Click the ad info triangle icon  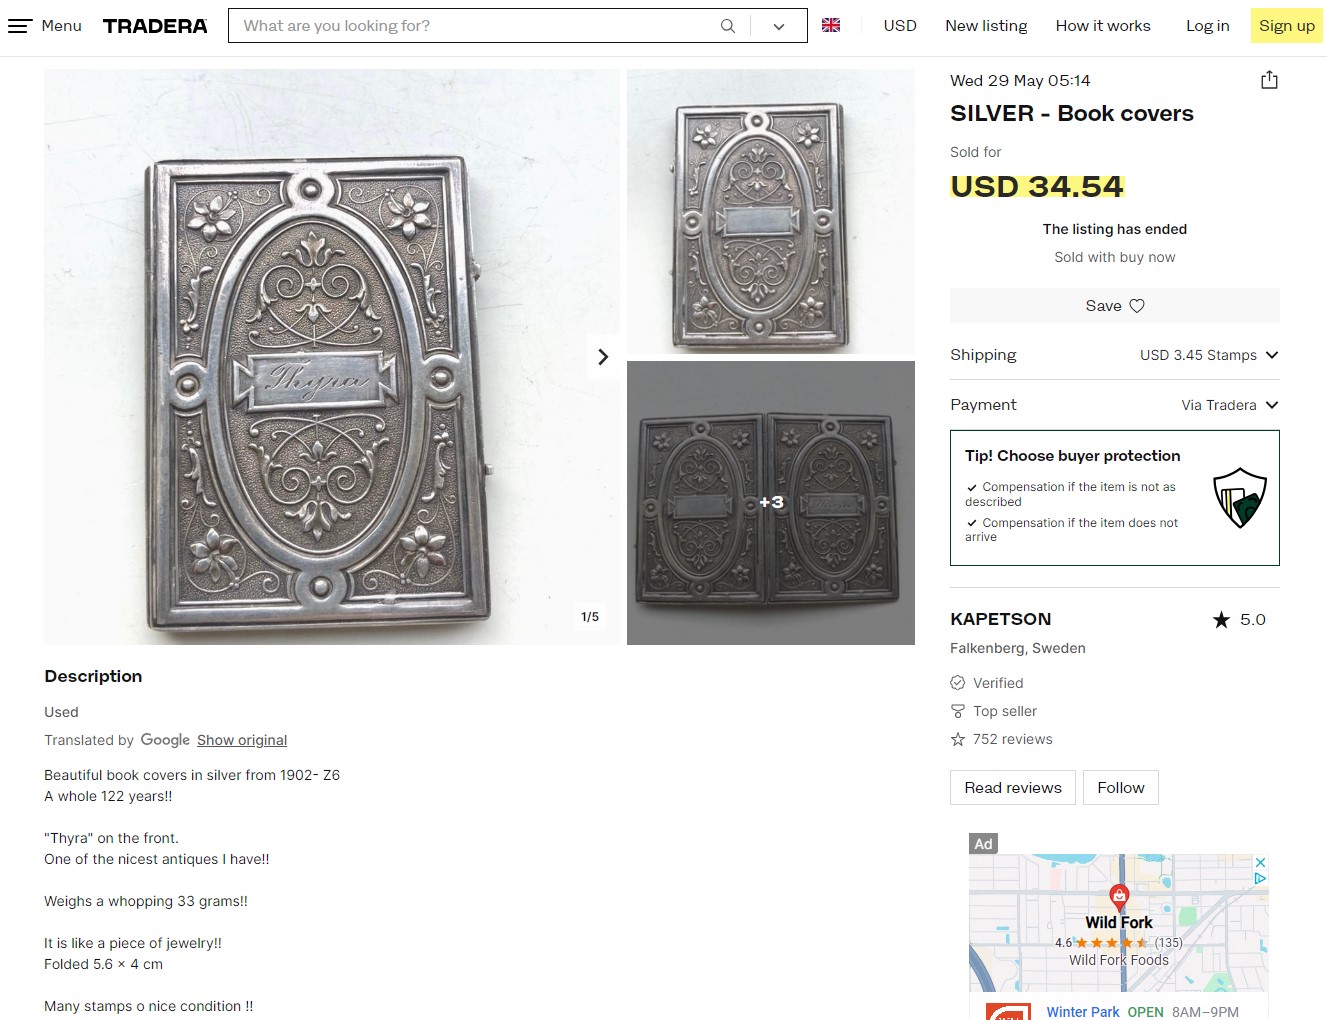[x=1260, y=878]
